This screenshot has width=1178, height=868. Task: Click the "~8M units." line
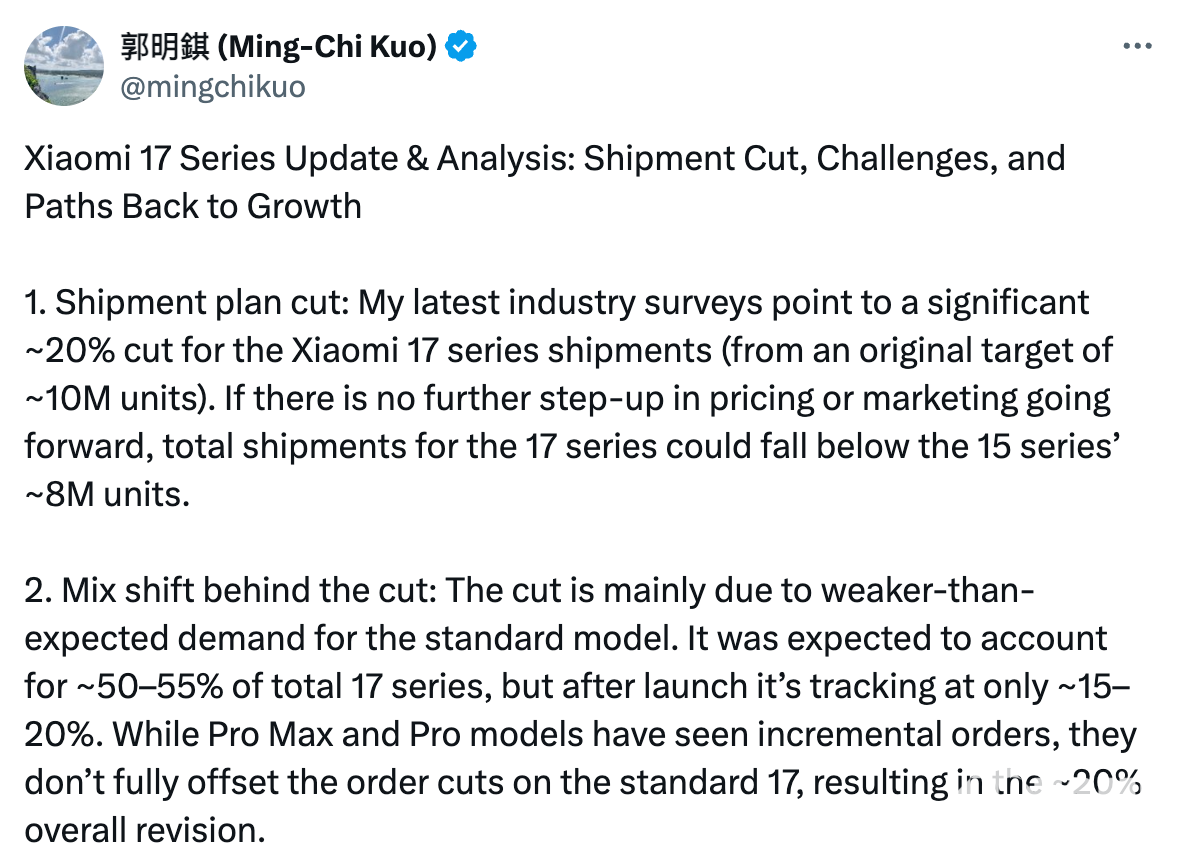(106, 494)
